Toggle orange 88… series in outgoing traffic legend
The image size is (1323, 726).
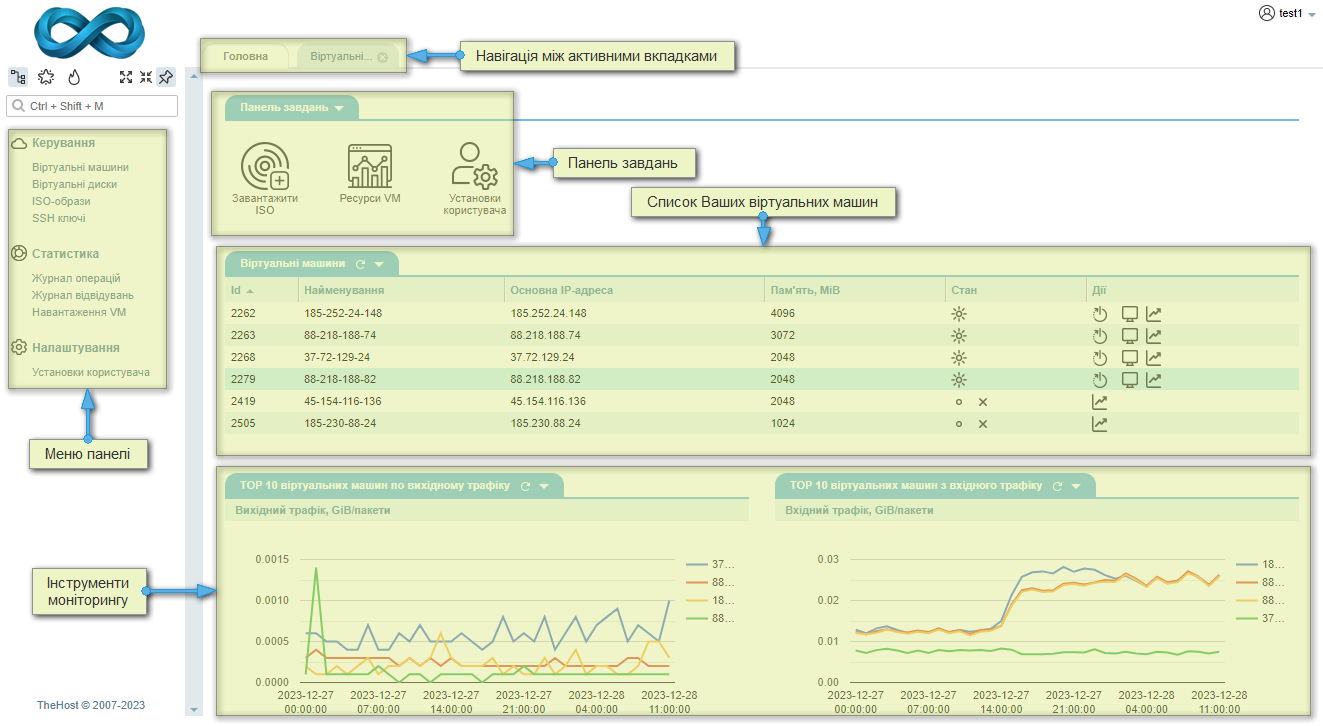709,582
